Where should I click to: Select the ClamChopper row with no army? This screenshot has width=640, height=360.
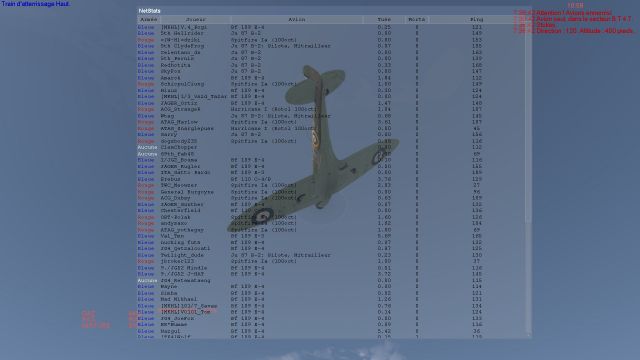tap(331, 147)
